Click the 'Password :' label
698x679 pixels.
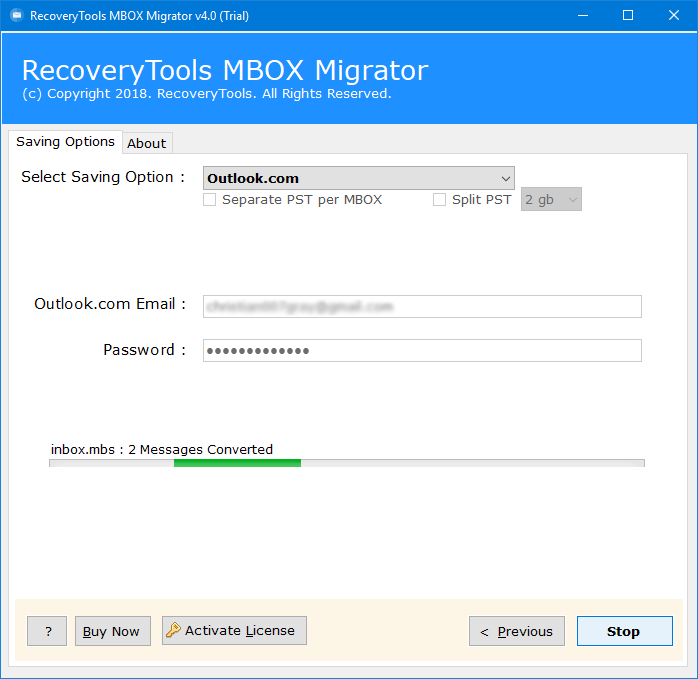[145, 350]
